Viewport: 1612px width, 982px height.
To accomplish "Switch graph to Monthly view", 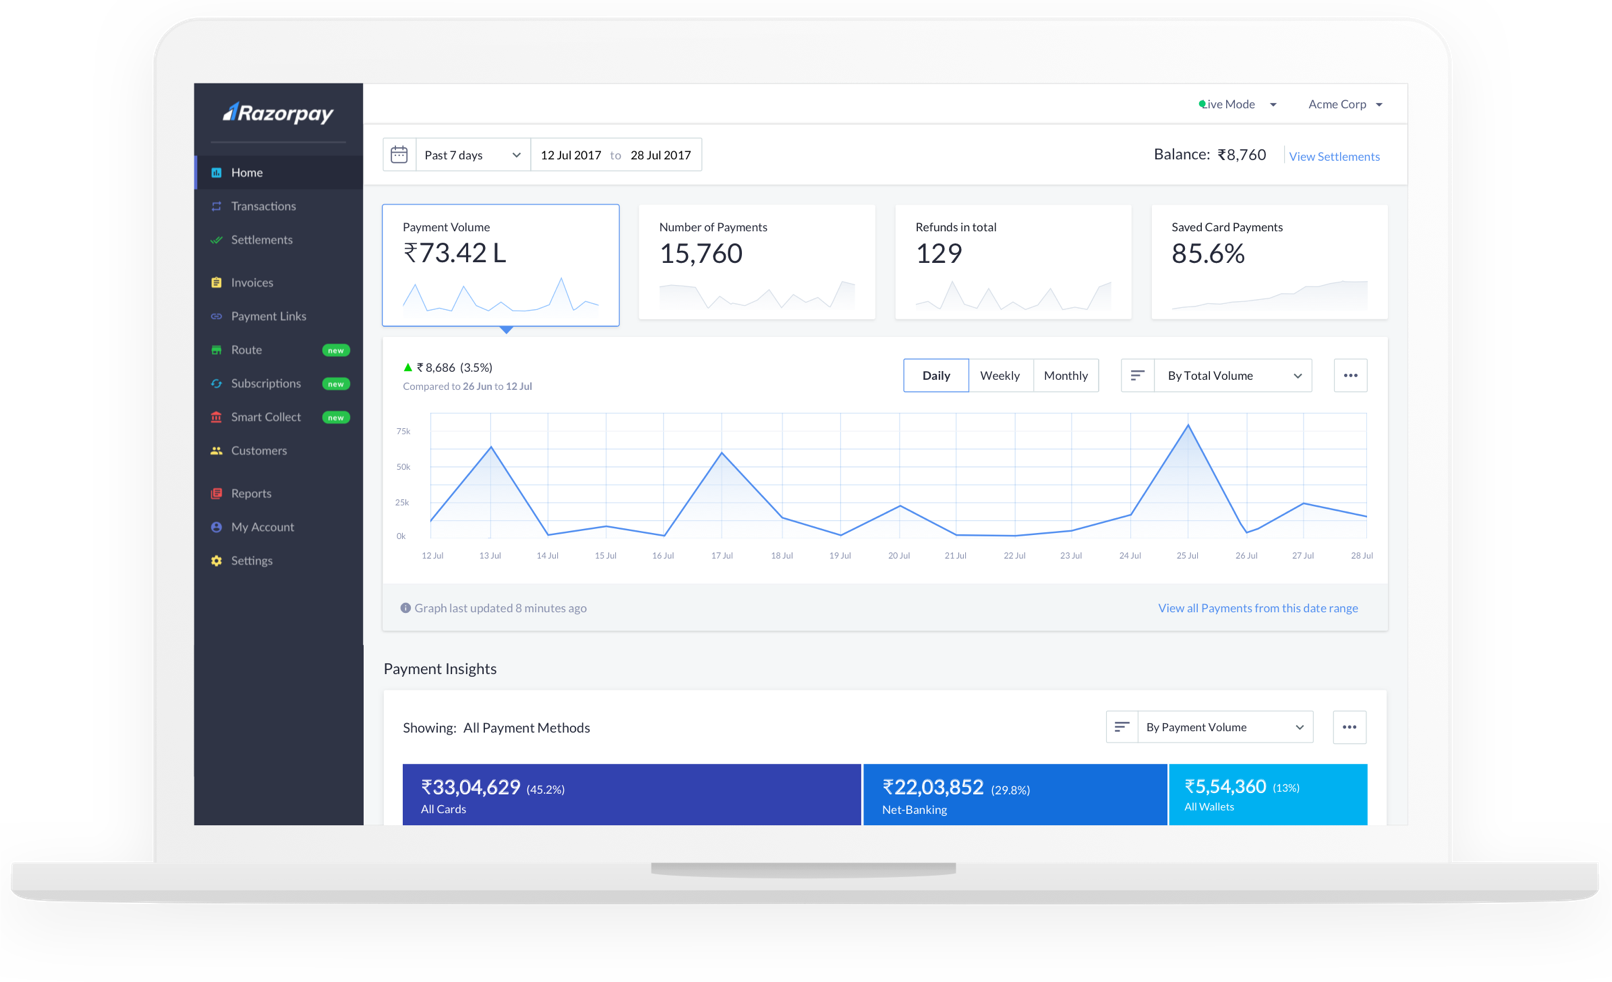I will 1066,376.
